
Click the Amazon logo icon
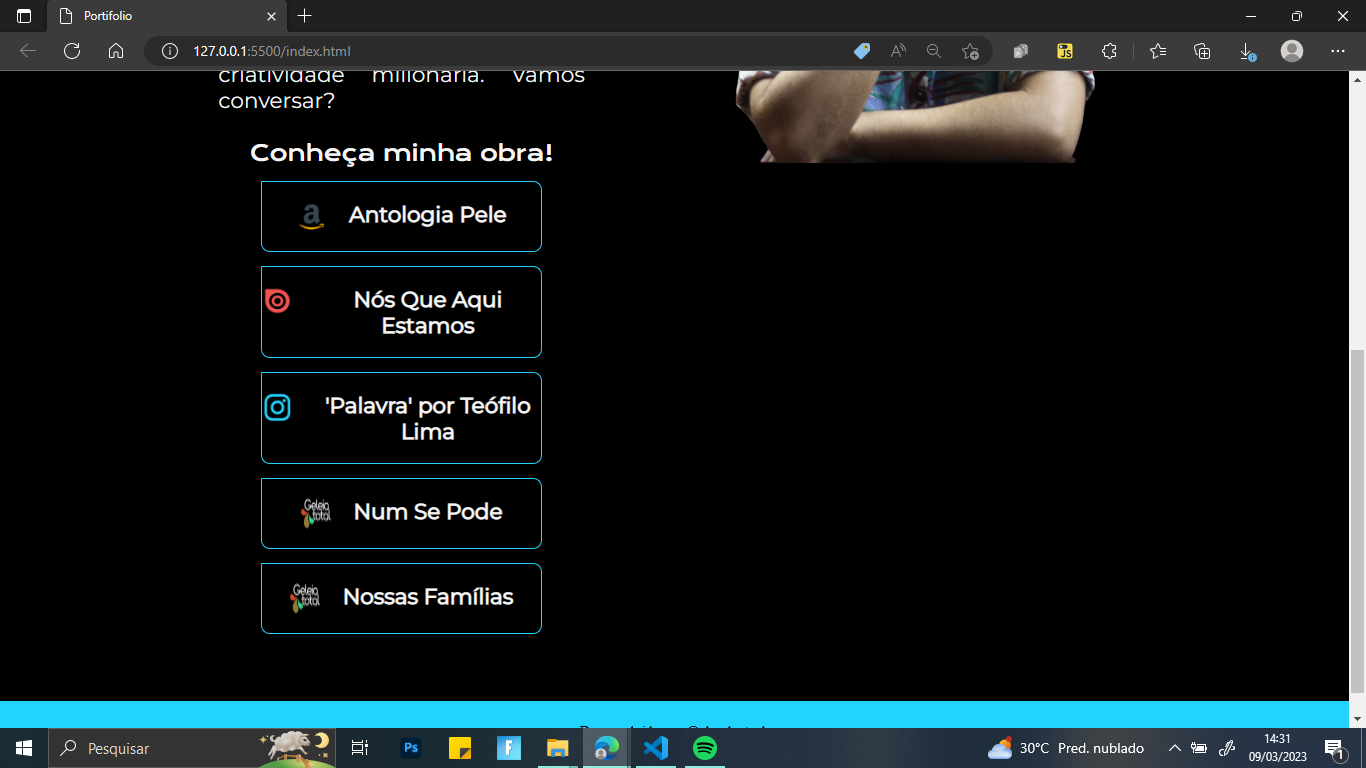tap(312, 217)
